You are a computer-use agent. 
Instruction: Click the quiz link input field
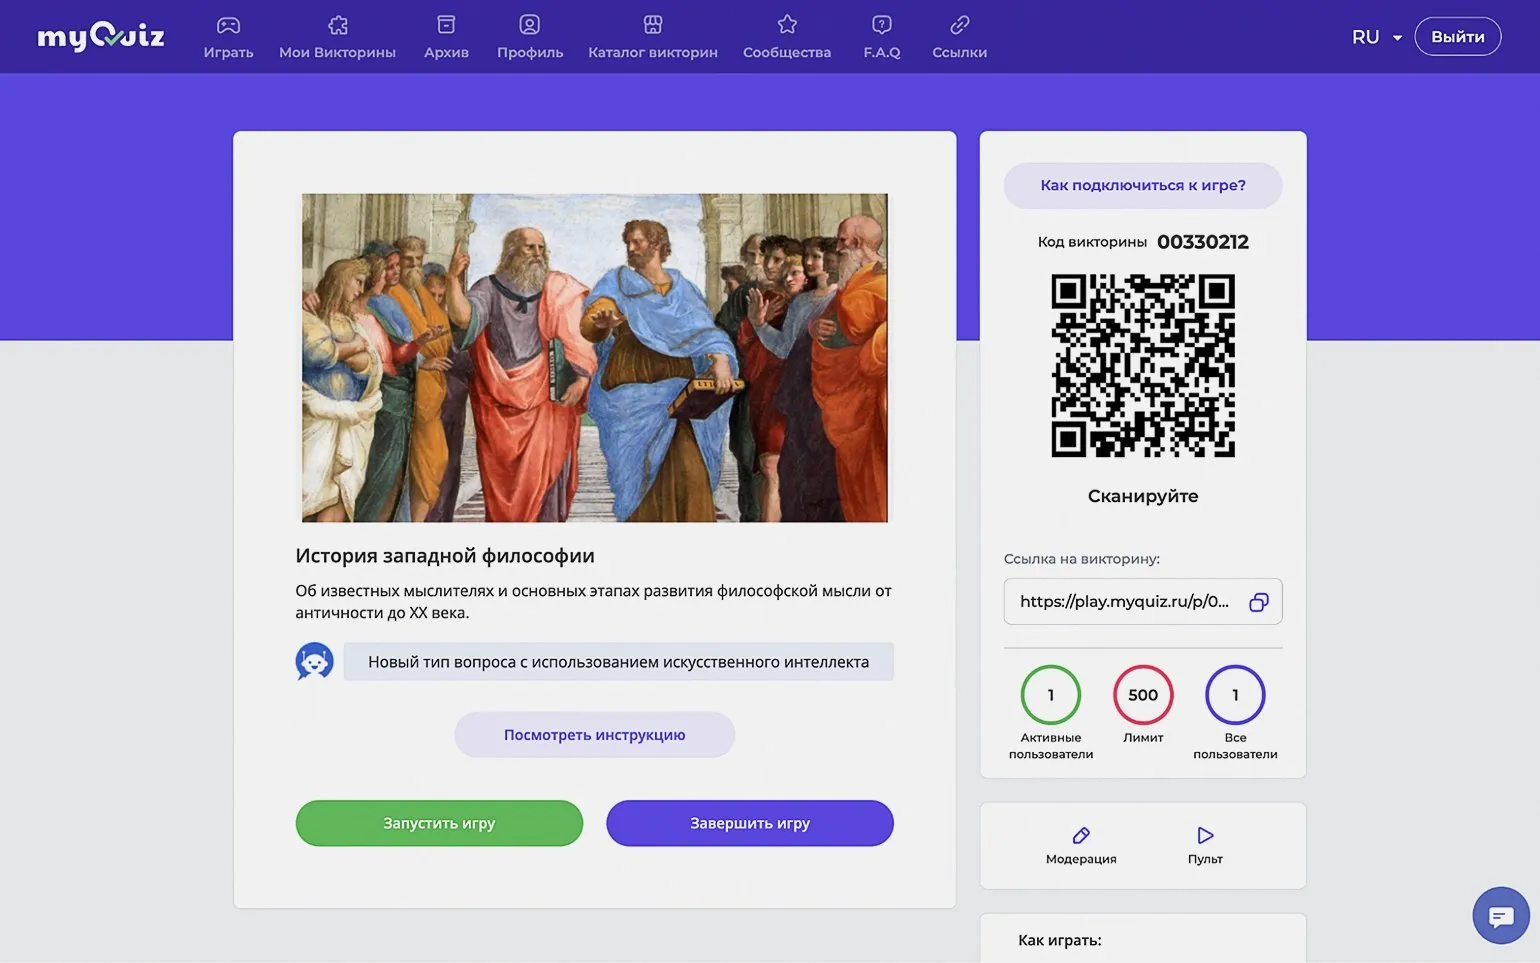(1124, 602)
